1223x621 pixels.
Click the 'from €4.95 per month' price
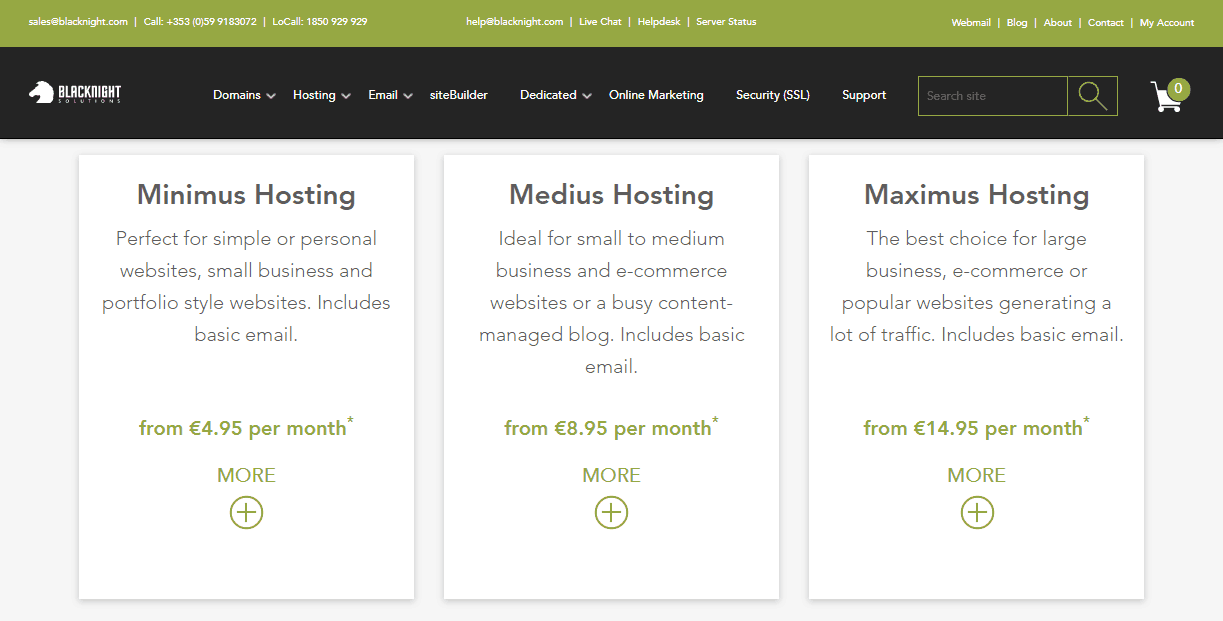[x=246, y=427]
